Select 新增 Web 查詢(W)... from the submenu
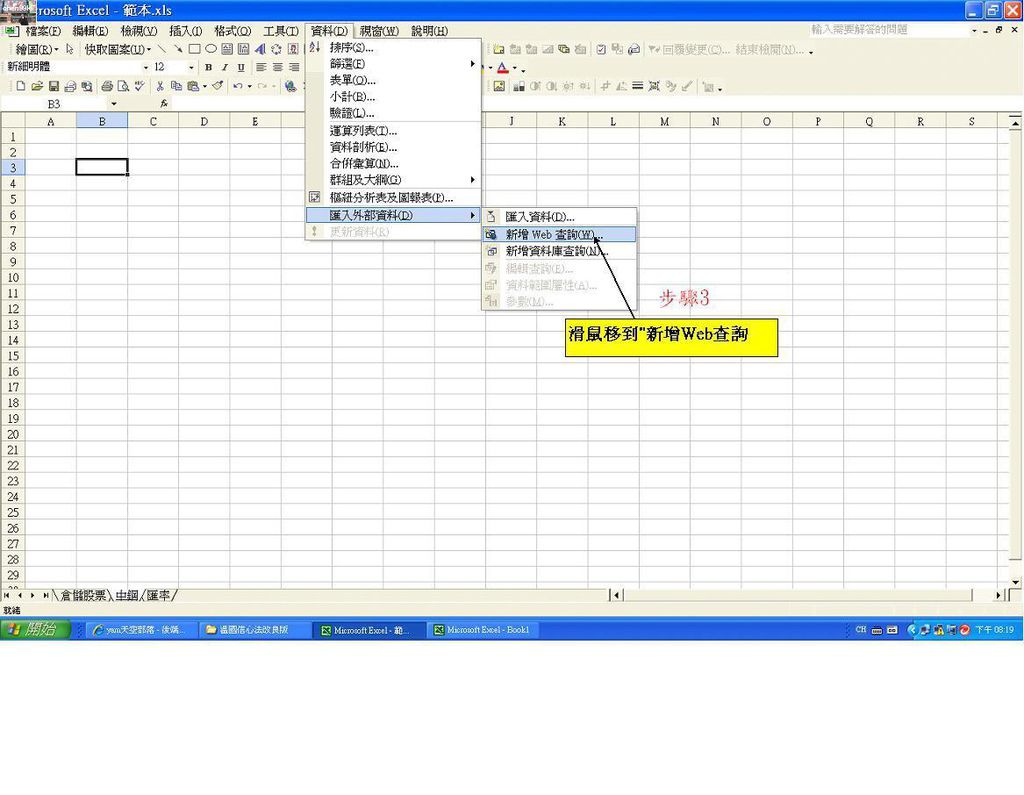The image size is (1024, 795). click(x=559, y=234)
